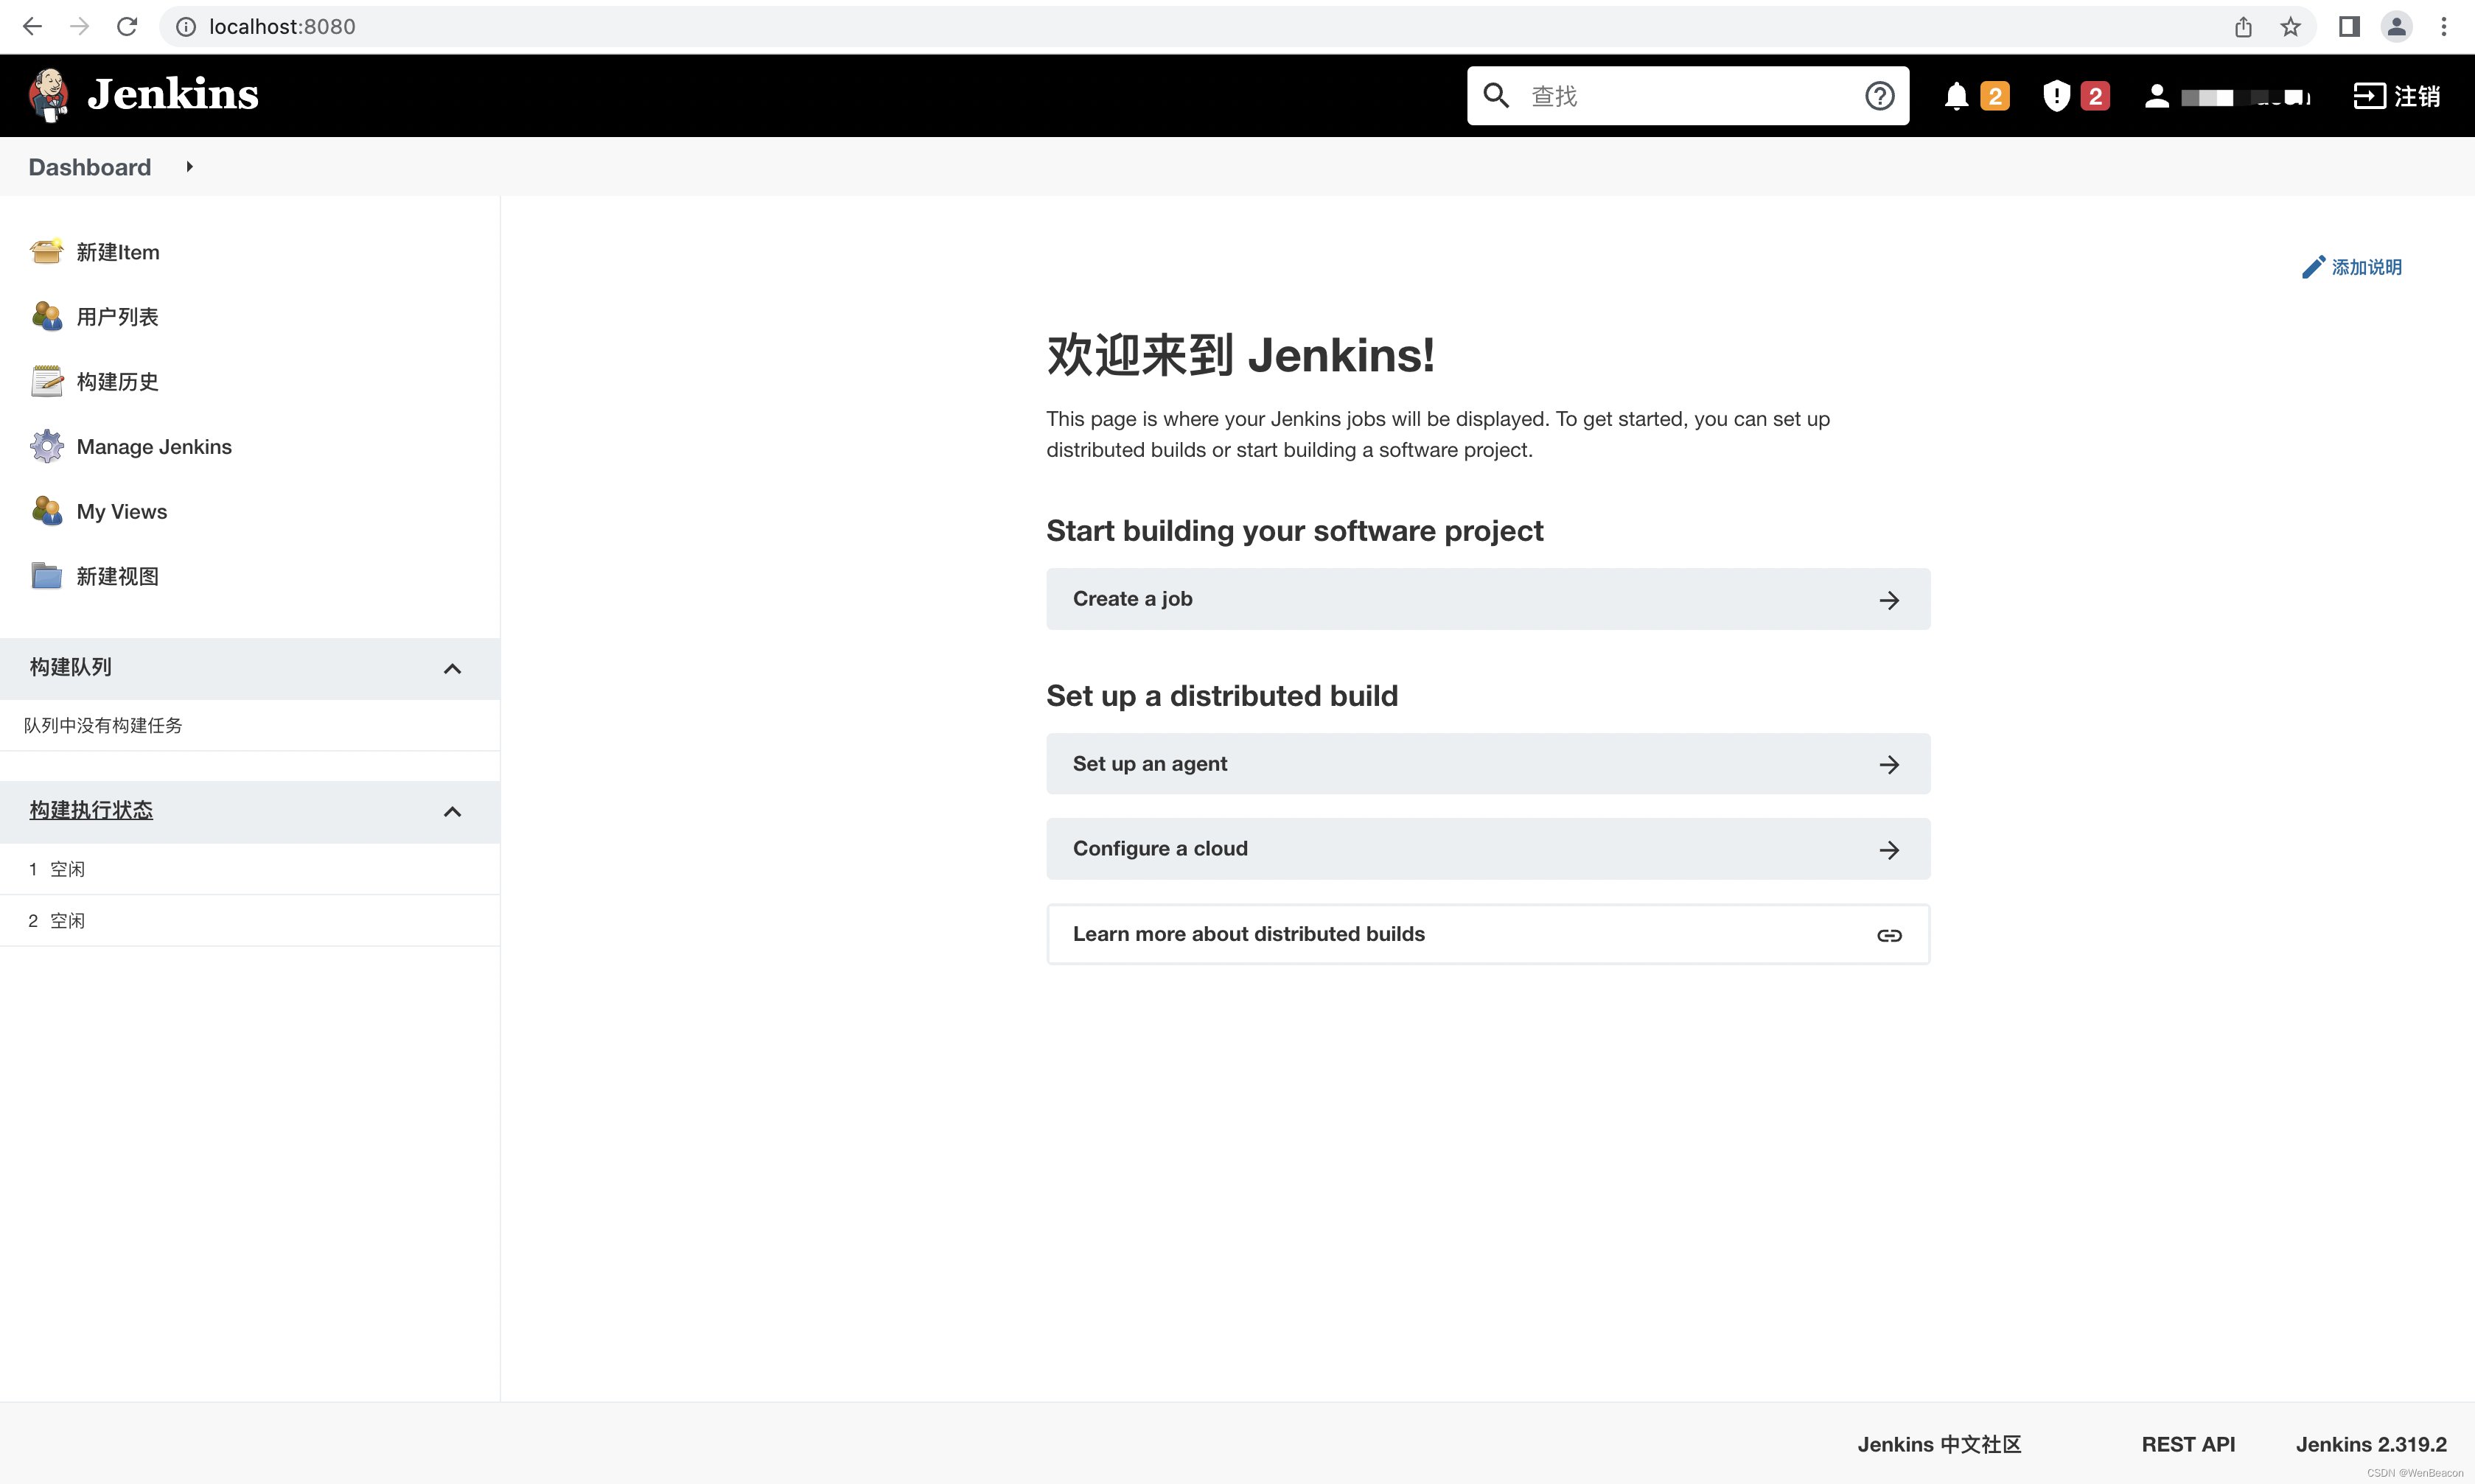Image resolution: width=2475 pixels, height=1484 pixels.
Task: Click the Manage Jenkins gear icon
Action: coord(46,447)
